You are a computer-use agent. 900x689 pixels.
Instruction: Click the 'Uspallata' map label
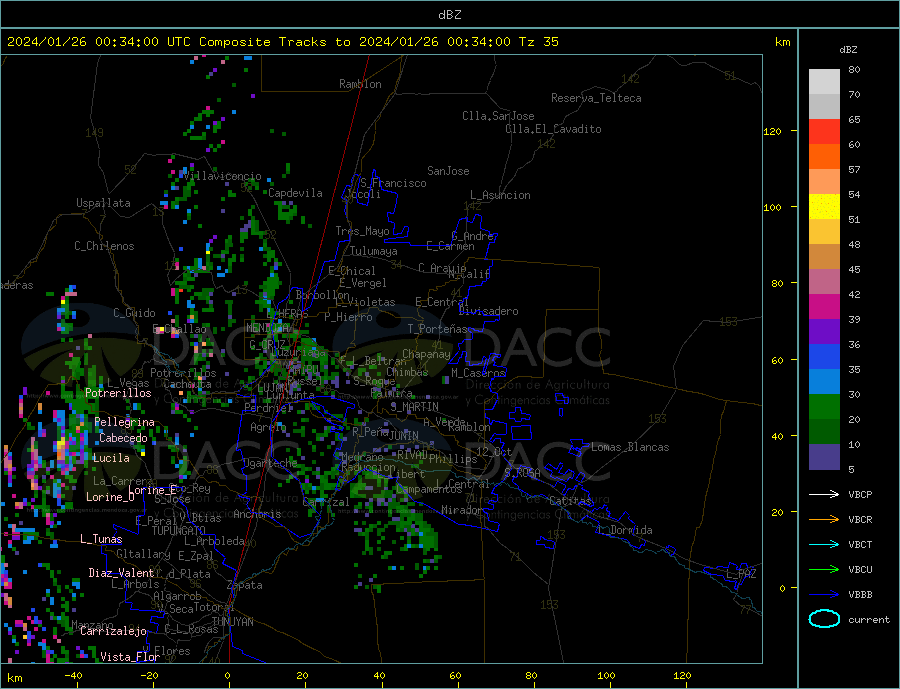(x=103, y=203)
